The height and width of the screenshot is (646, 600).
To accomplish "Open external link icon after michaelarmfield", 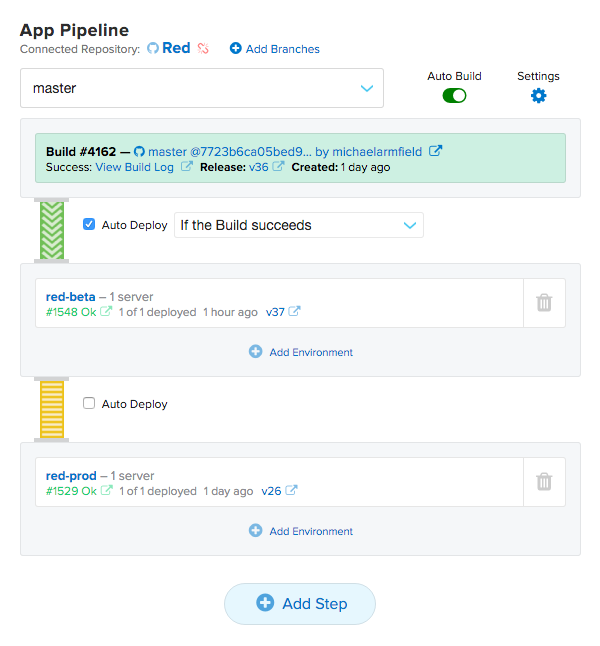I will 435,151.
